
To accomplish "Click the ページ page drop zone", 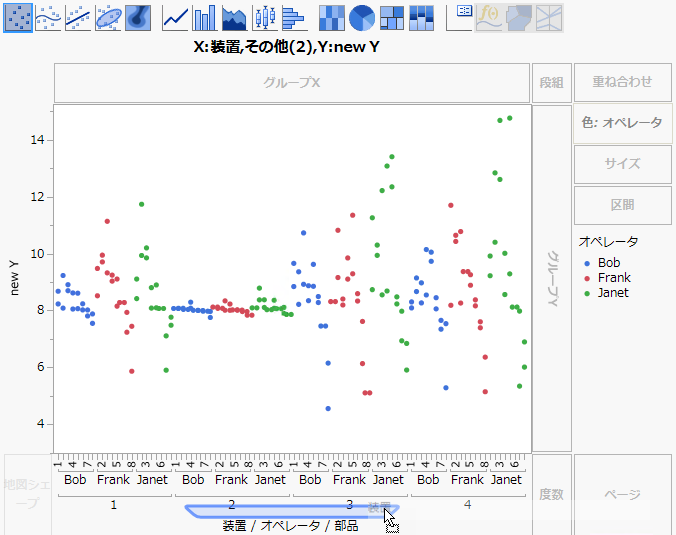I will coord(622,495).
